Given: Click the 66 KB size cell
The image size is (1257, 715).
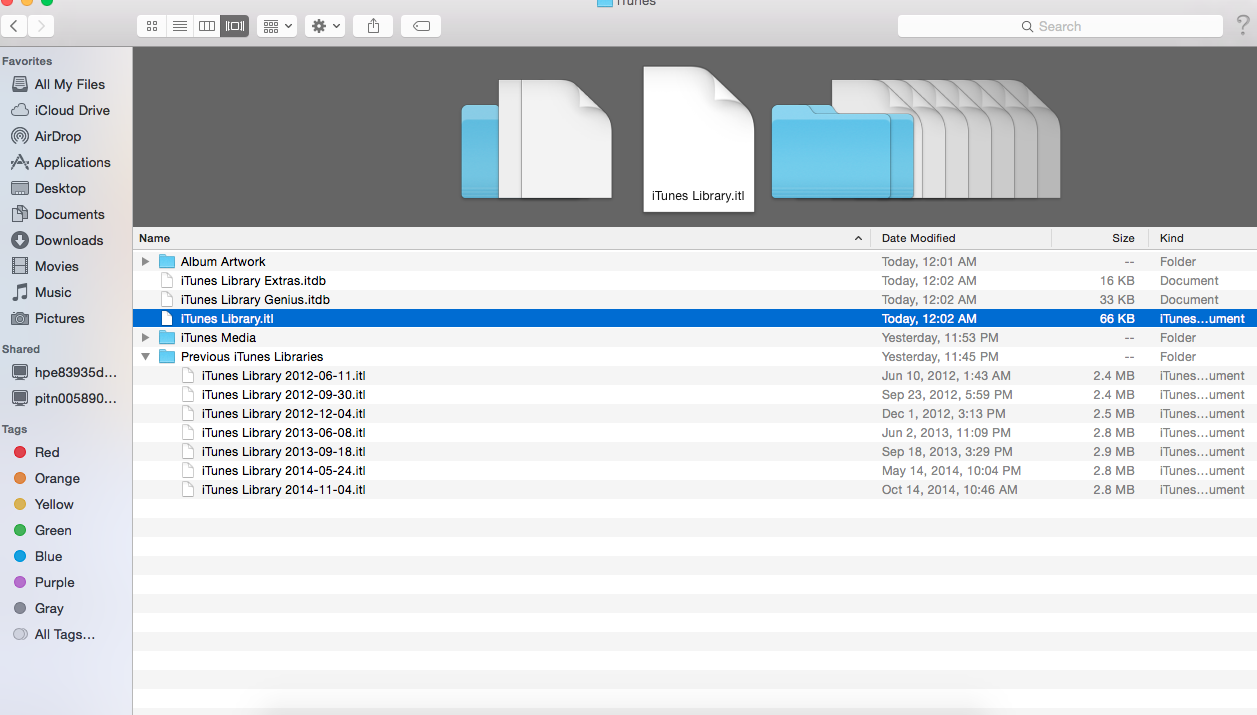Looking at the screenshot, I should point(1118,318).
